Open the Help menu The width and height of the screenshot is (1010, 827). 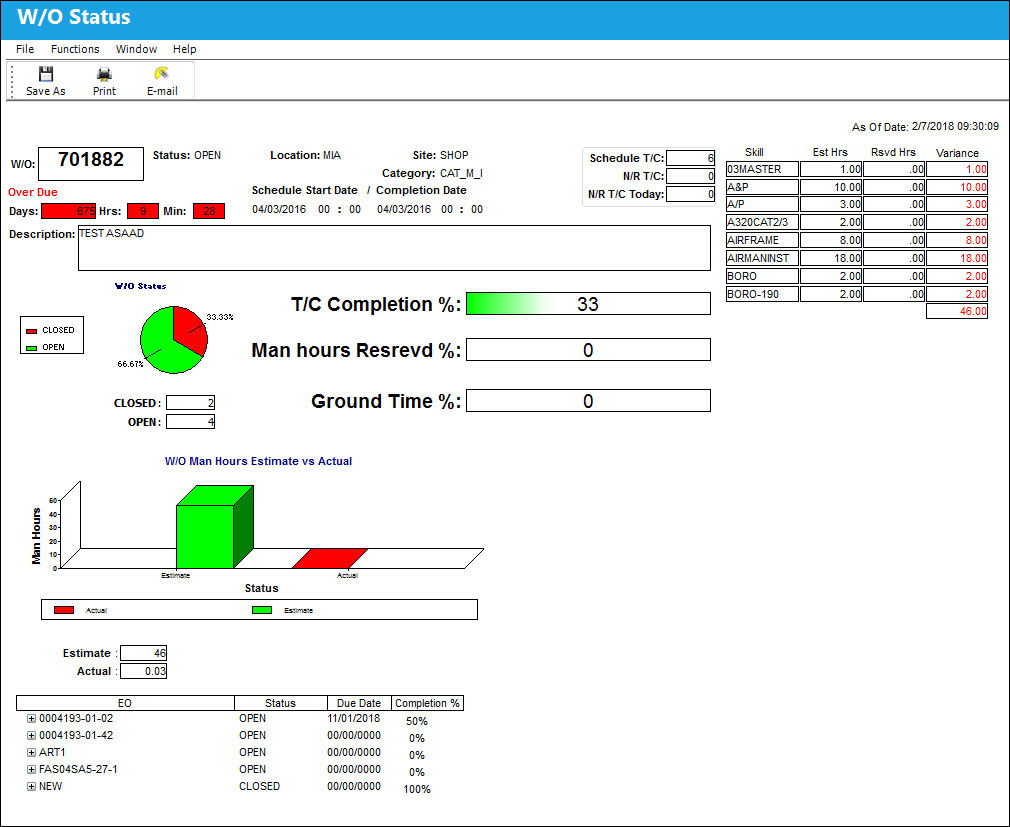(185, 49)
